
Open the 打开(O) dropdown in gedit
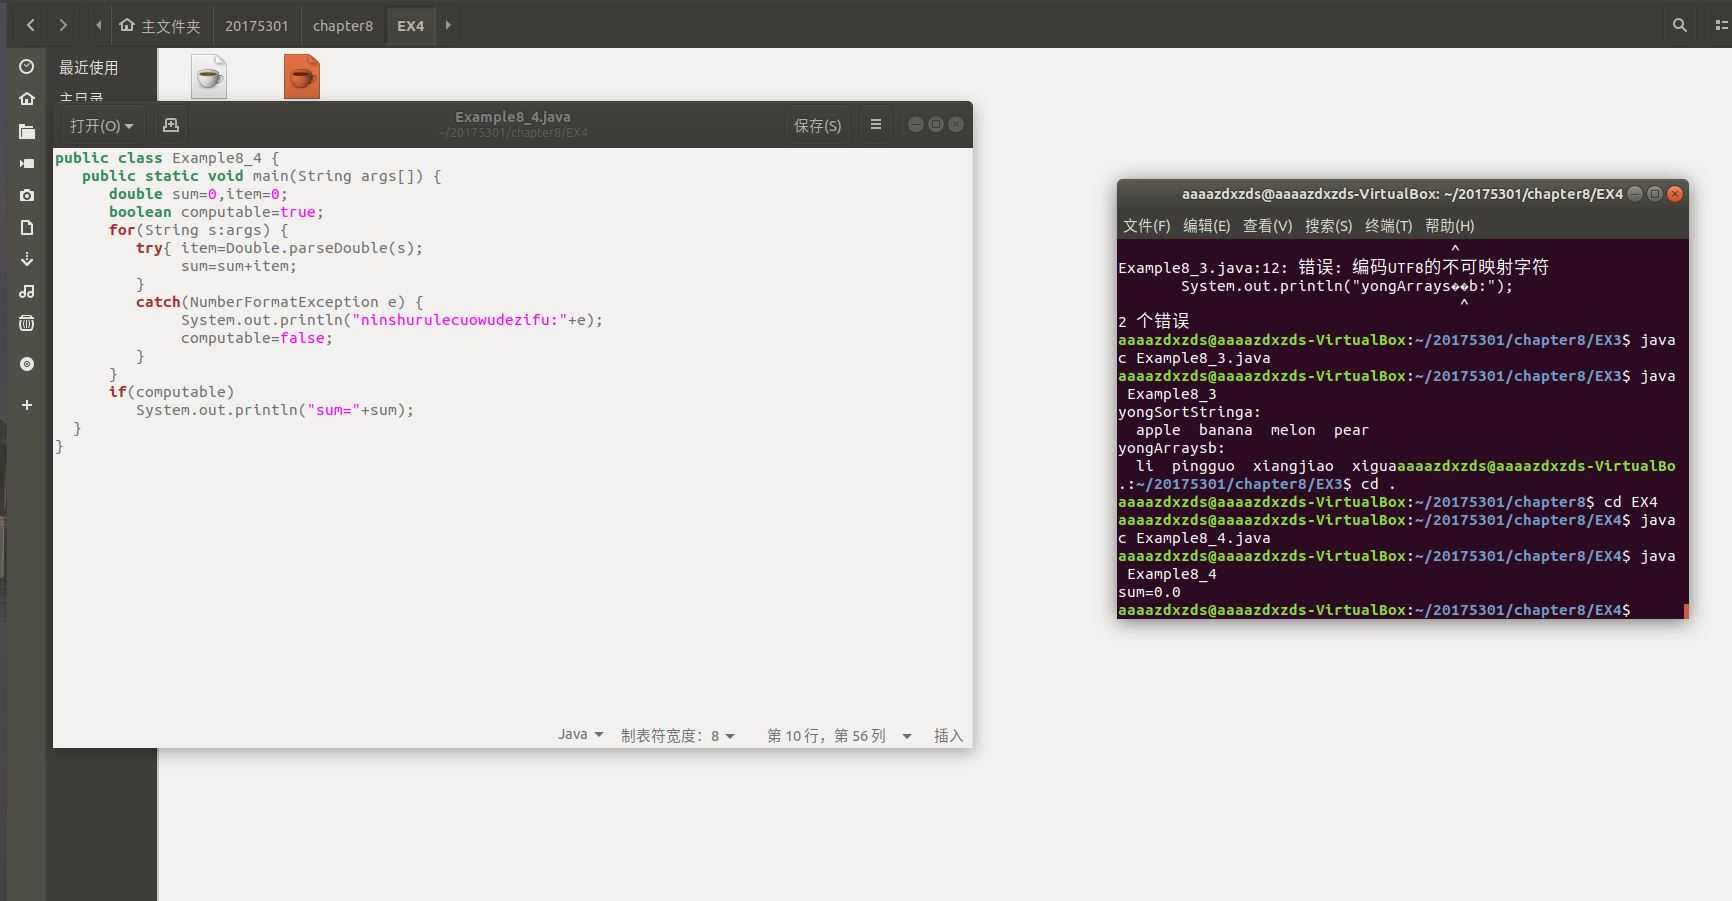[101, 125]
